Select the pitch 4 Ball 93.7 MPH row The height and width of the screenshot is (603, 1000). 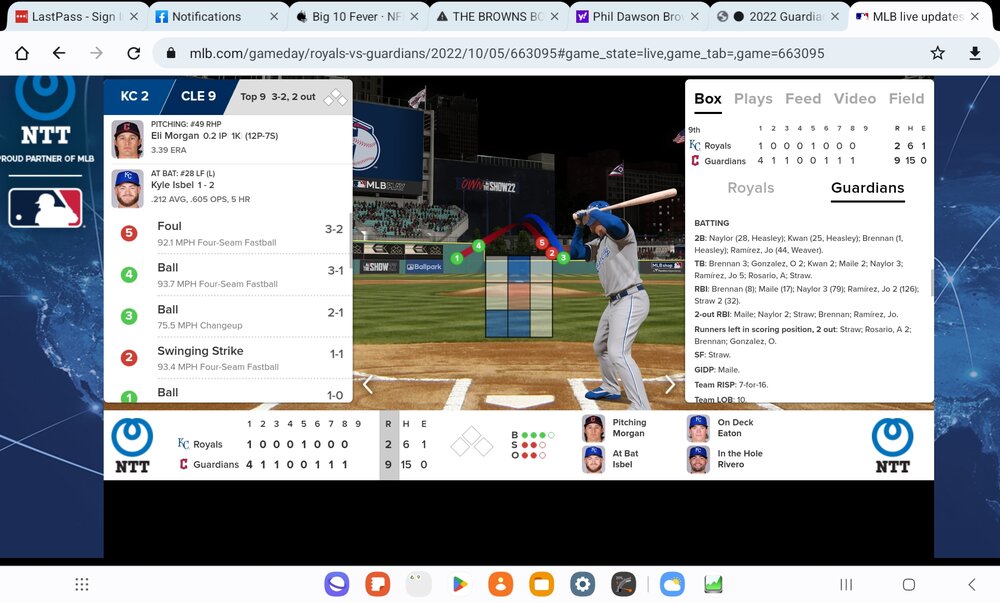(x=230, y=275)
